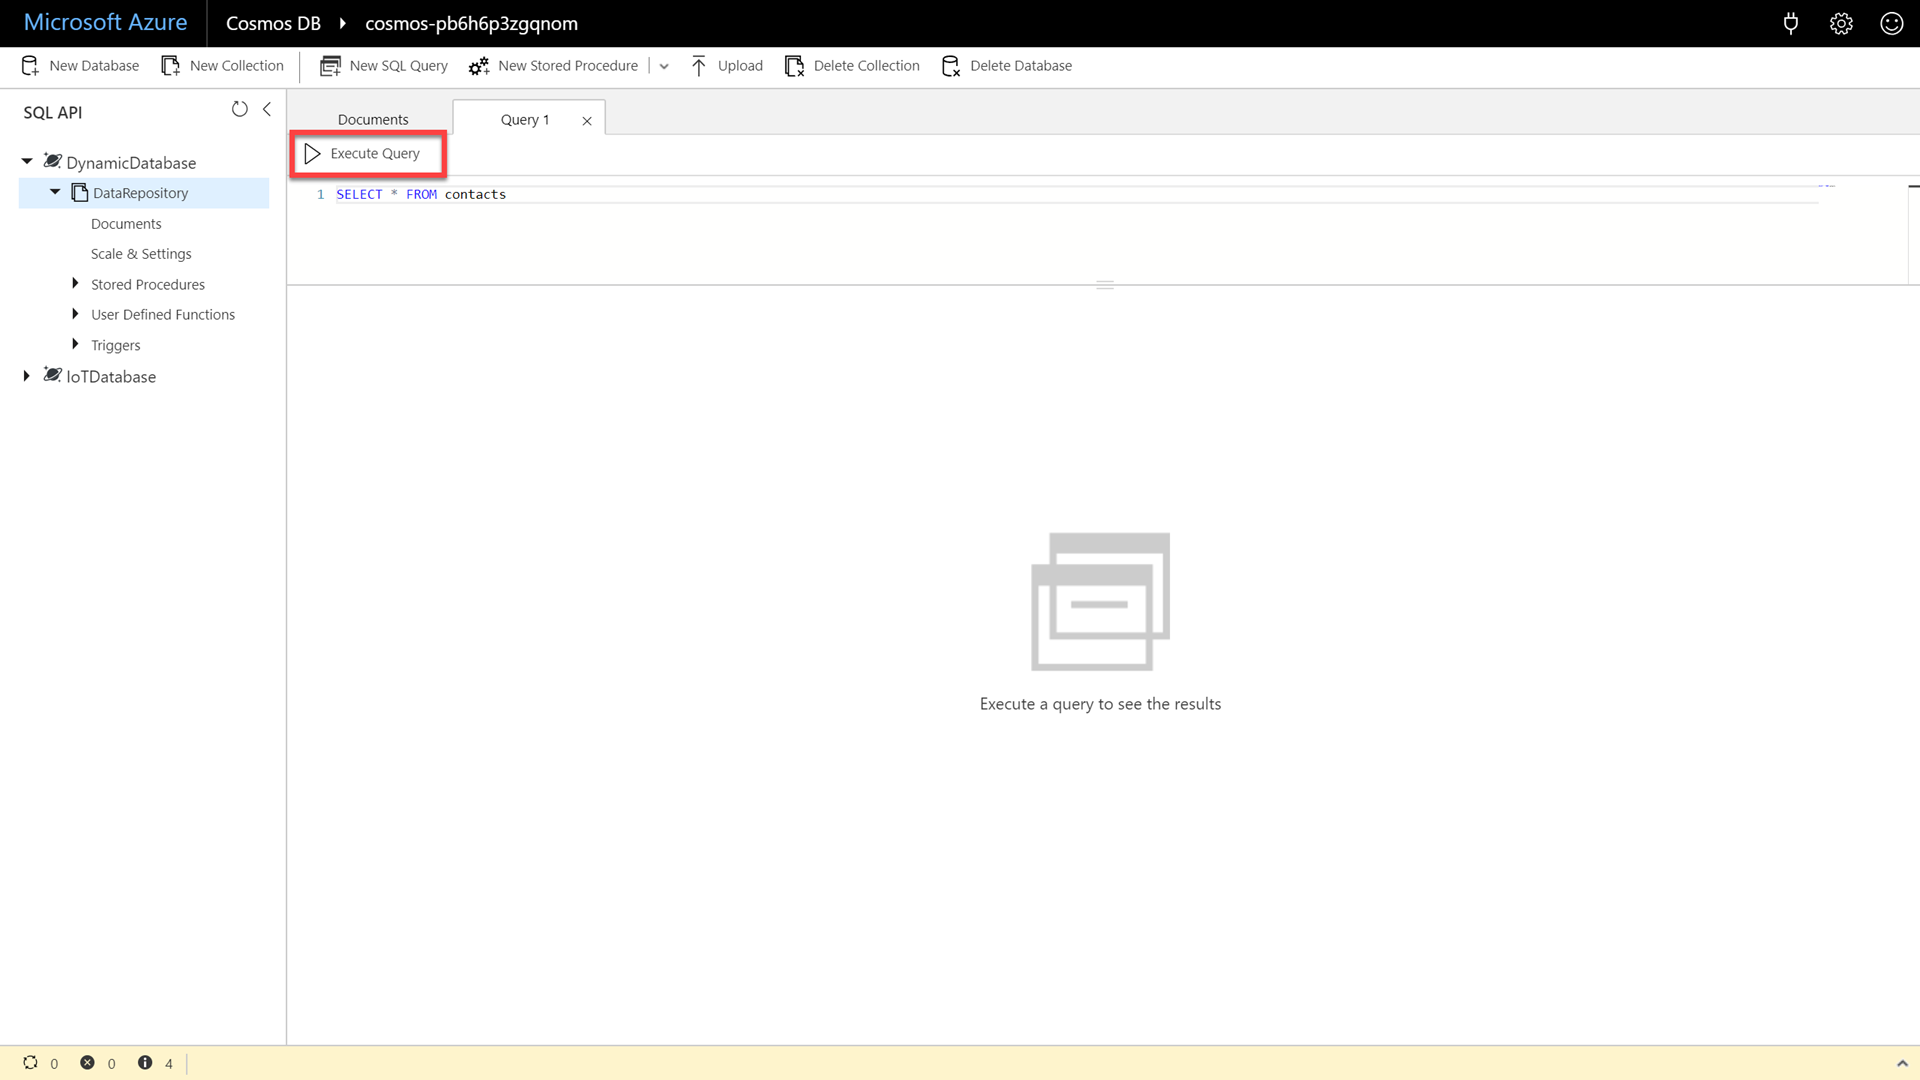
Task: Refresh the SQL API tree
Action: click(239, 109)
